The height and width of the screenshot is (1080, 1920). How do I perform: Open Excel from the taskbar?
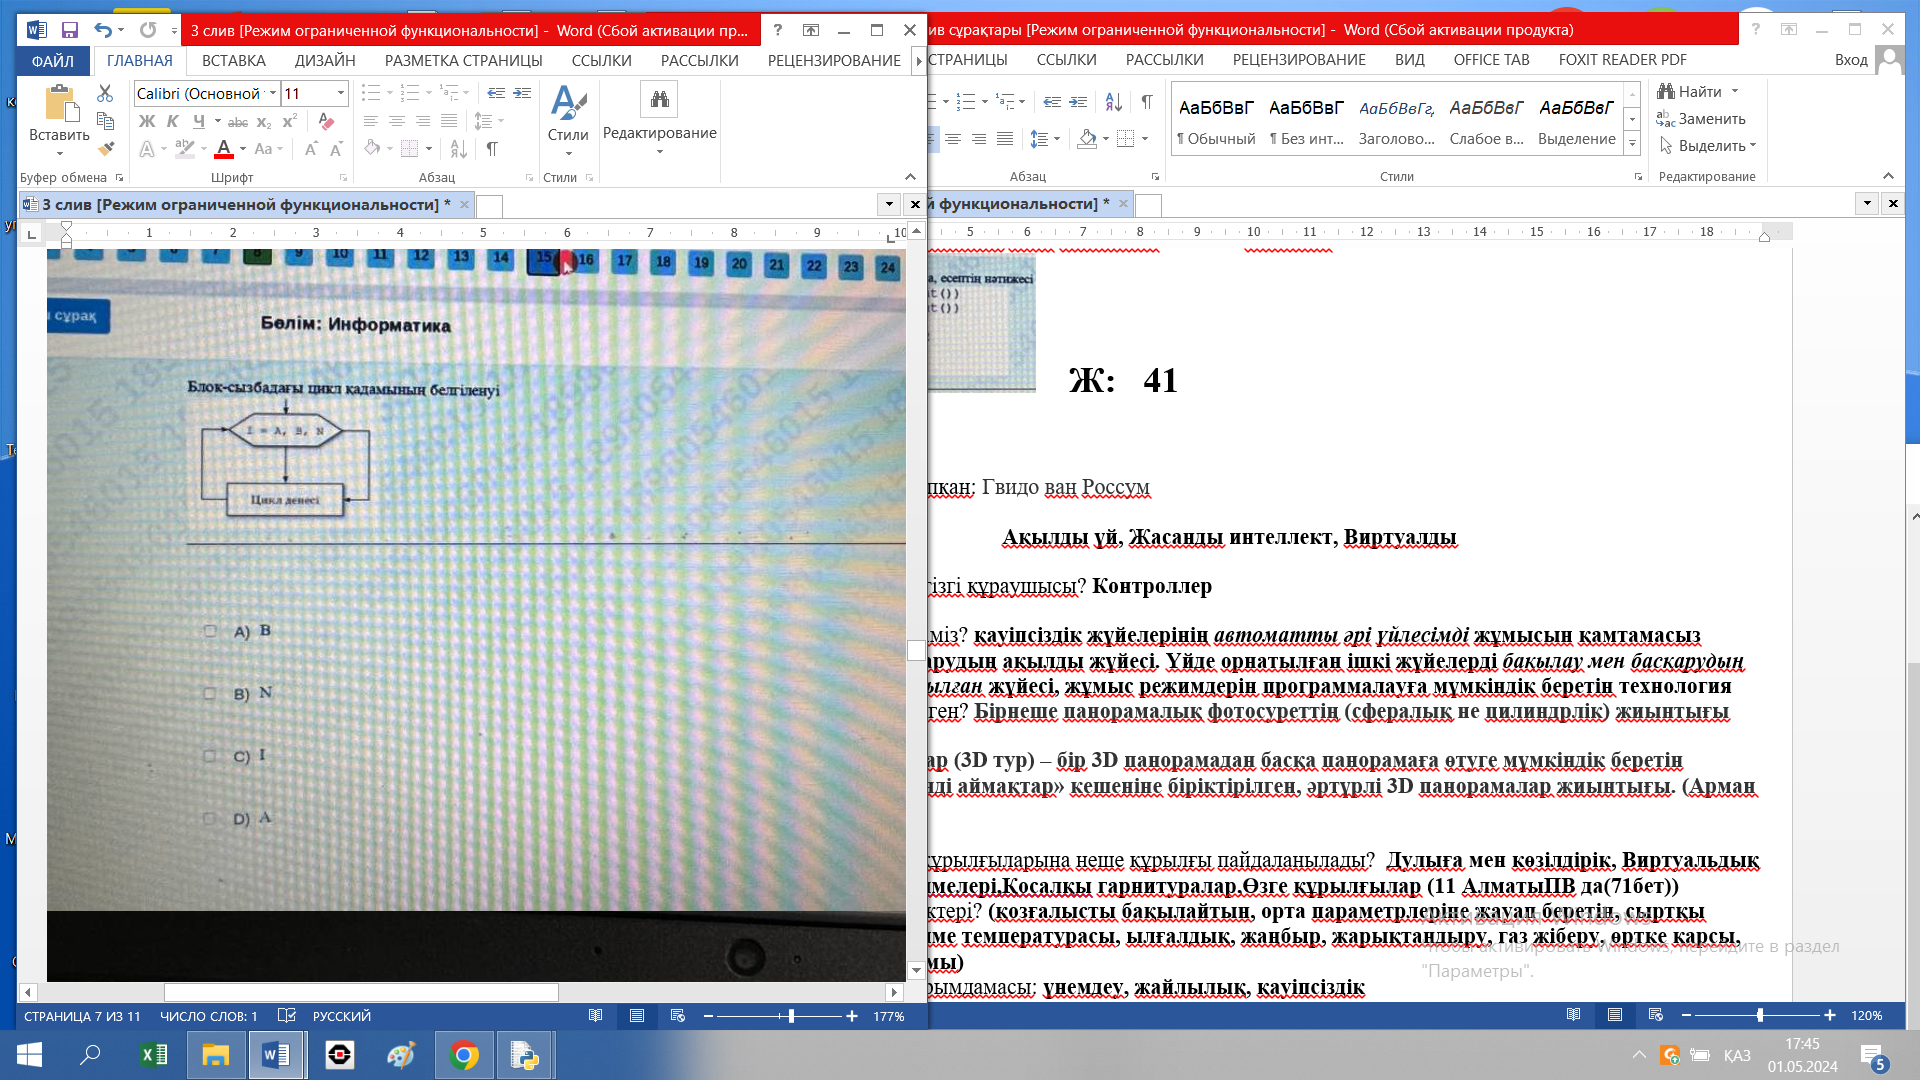(x=154, y=1055)
